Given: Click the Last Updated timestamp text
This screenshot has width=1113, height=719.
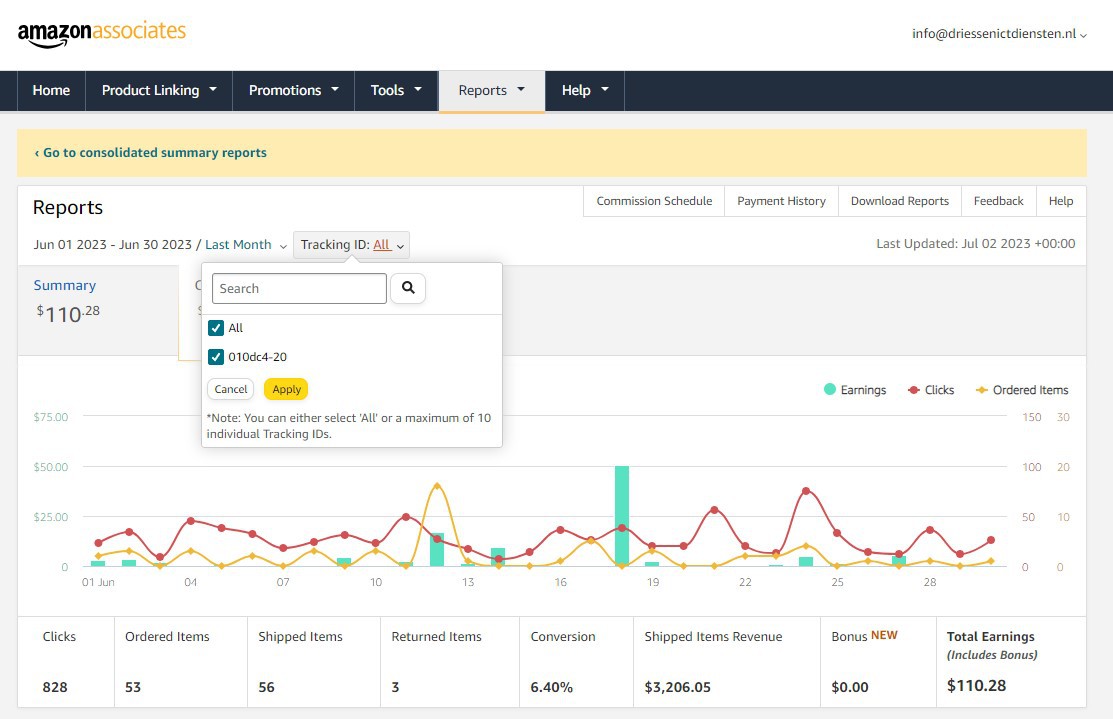Looking at the screenshot, I should pos(975,243).
